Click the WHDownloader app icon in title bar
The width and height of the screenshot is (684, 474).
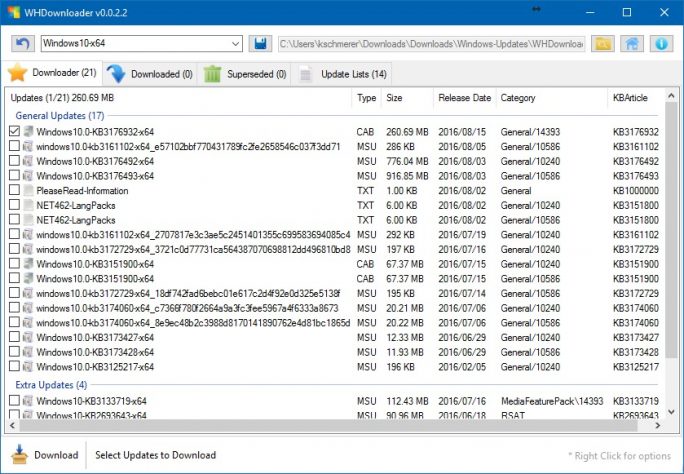(14, 12)
